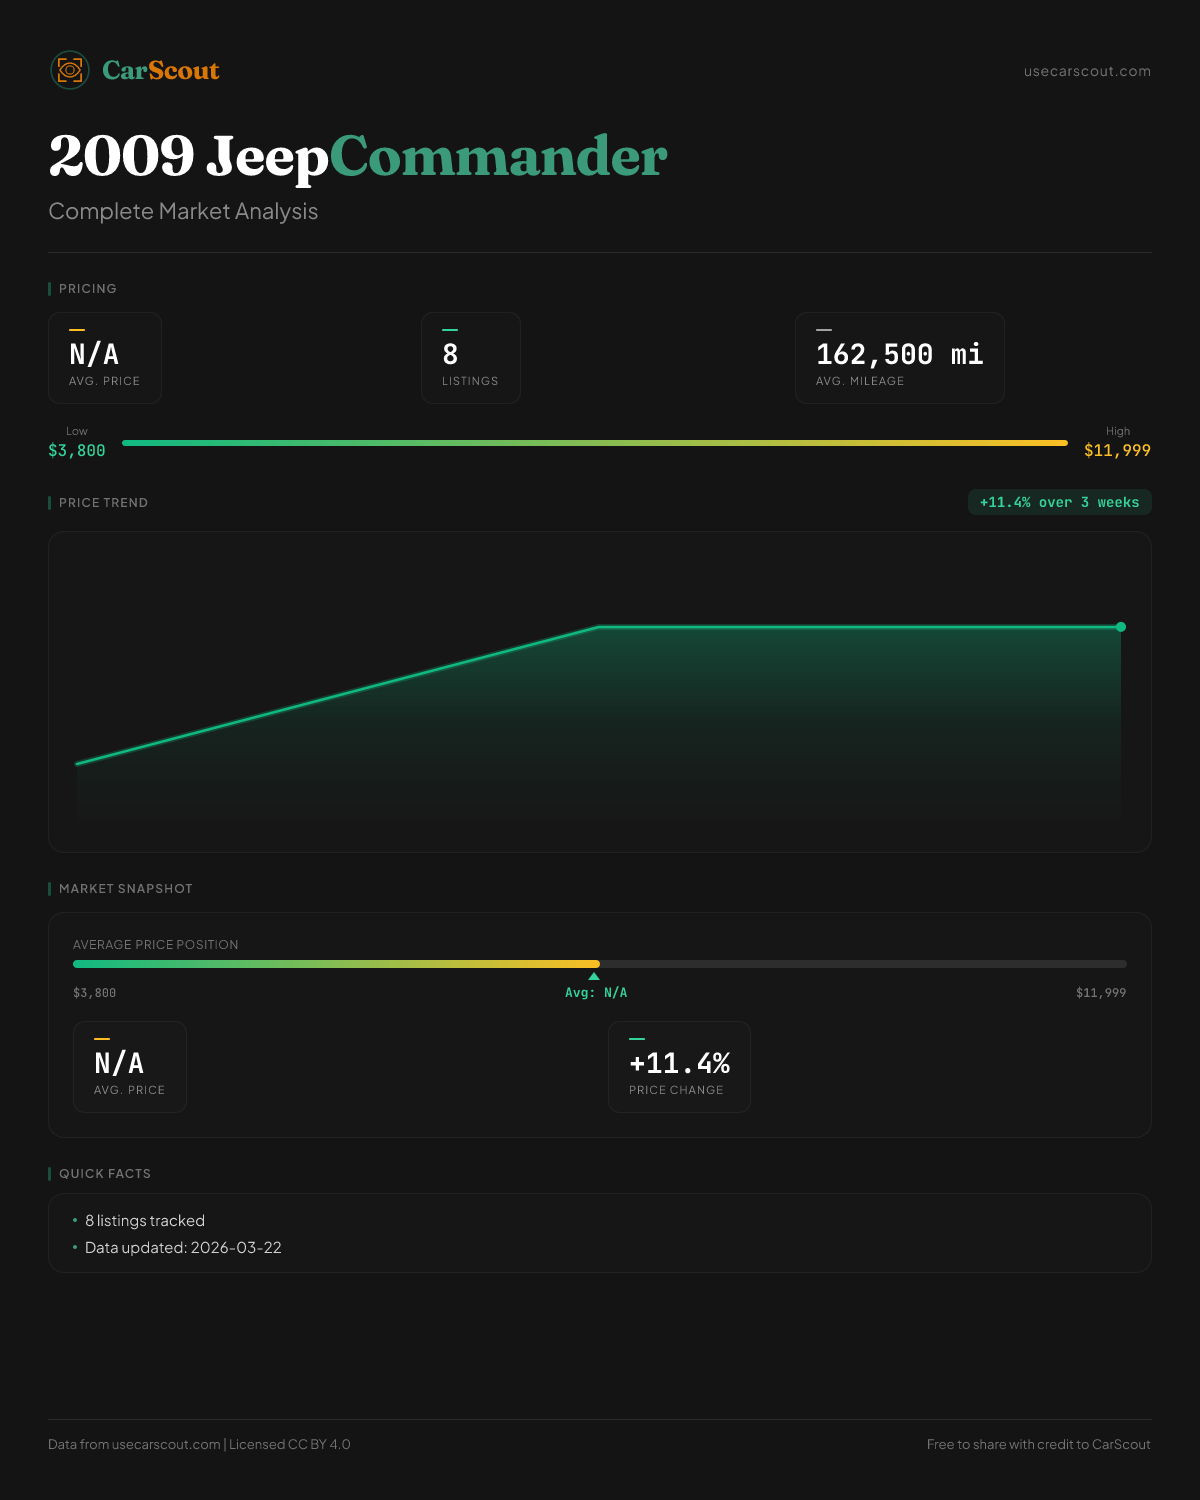The height and width of the screenshot is (1500, 1200).
Task: Click the price range gradient bar
Action: [x=595, y=443]
